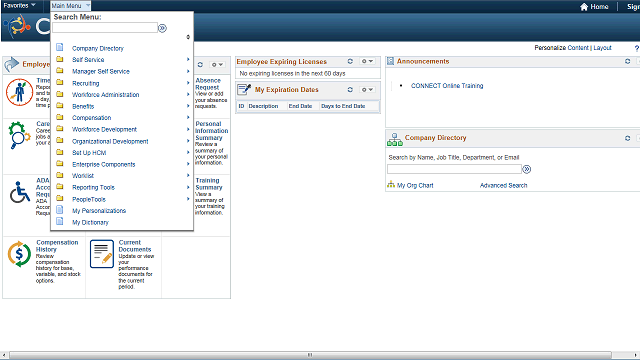Open the Training Summary link
The height and width of the screenshot is (360, 640).
coord(209,184)
